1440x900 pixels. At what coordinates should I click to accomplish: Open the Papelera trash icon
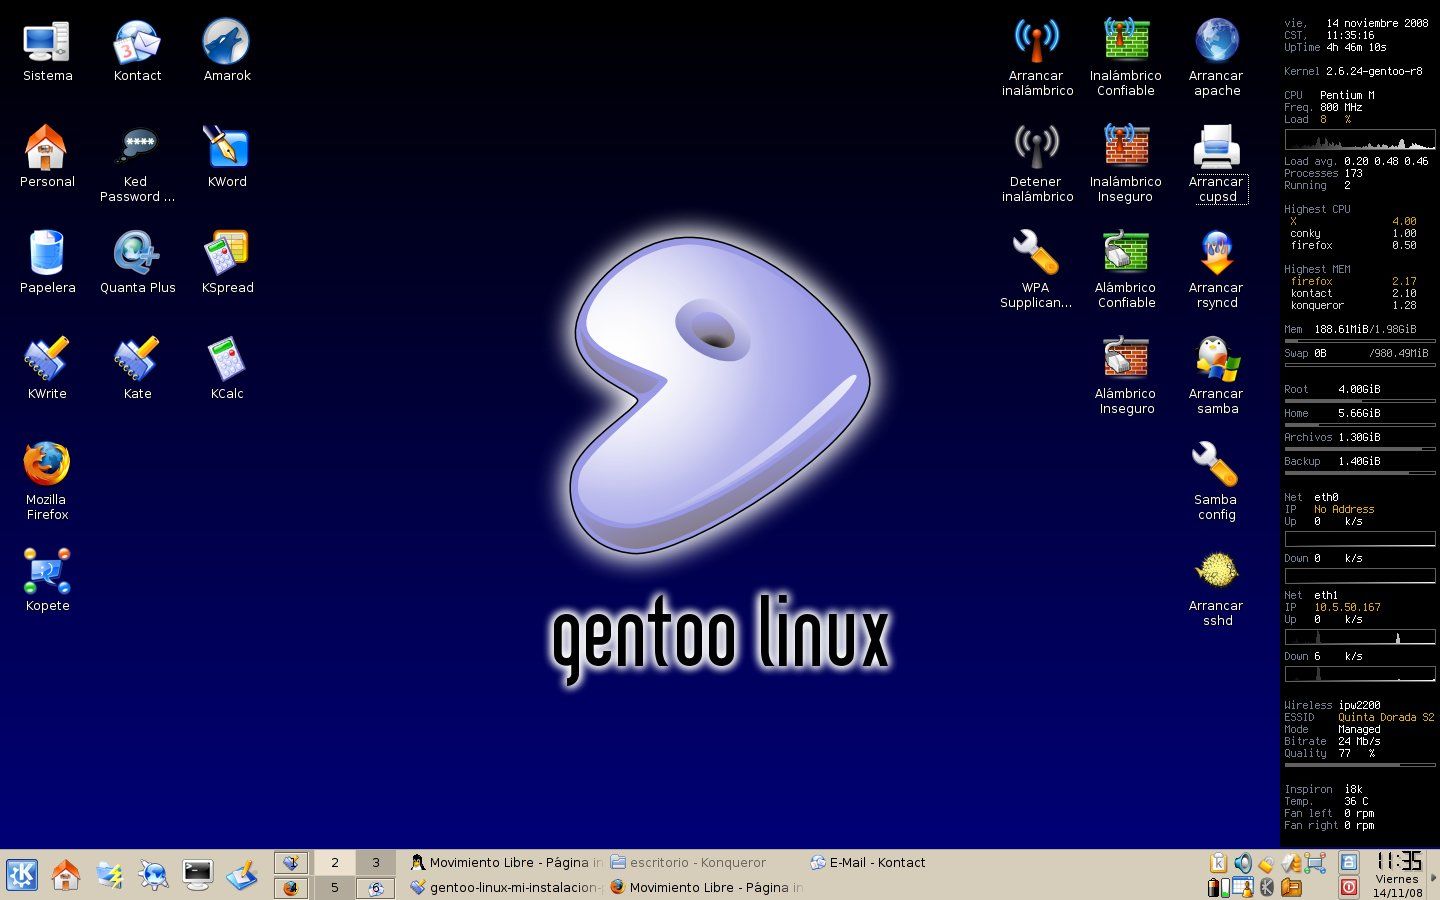click(47, 254)
